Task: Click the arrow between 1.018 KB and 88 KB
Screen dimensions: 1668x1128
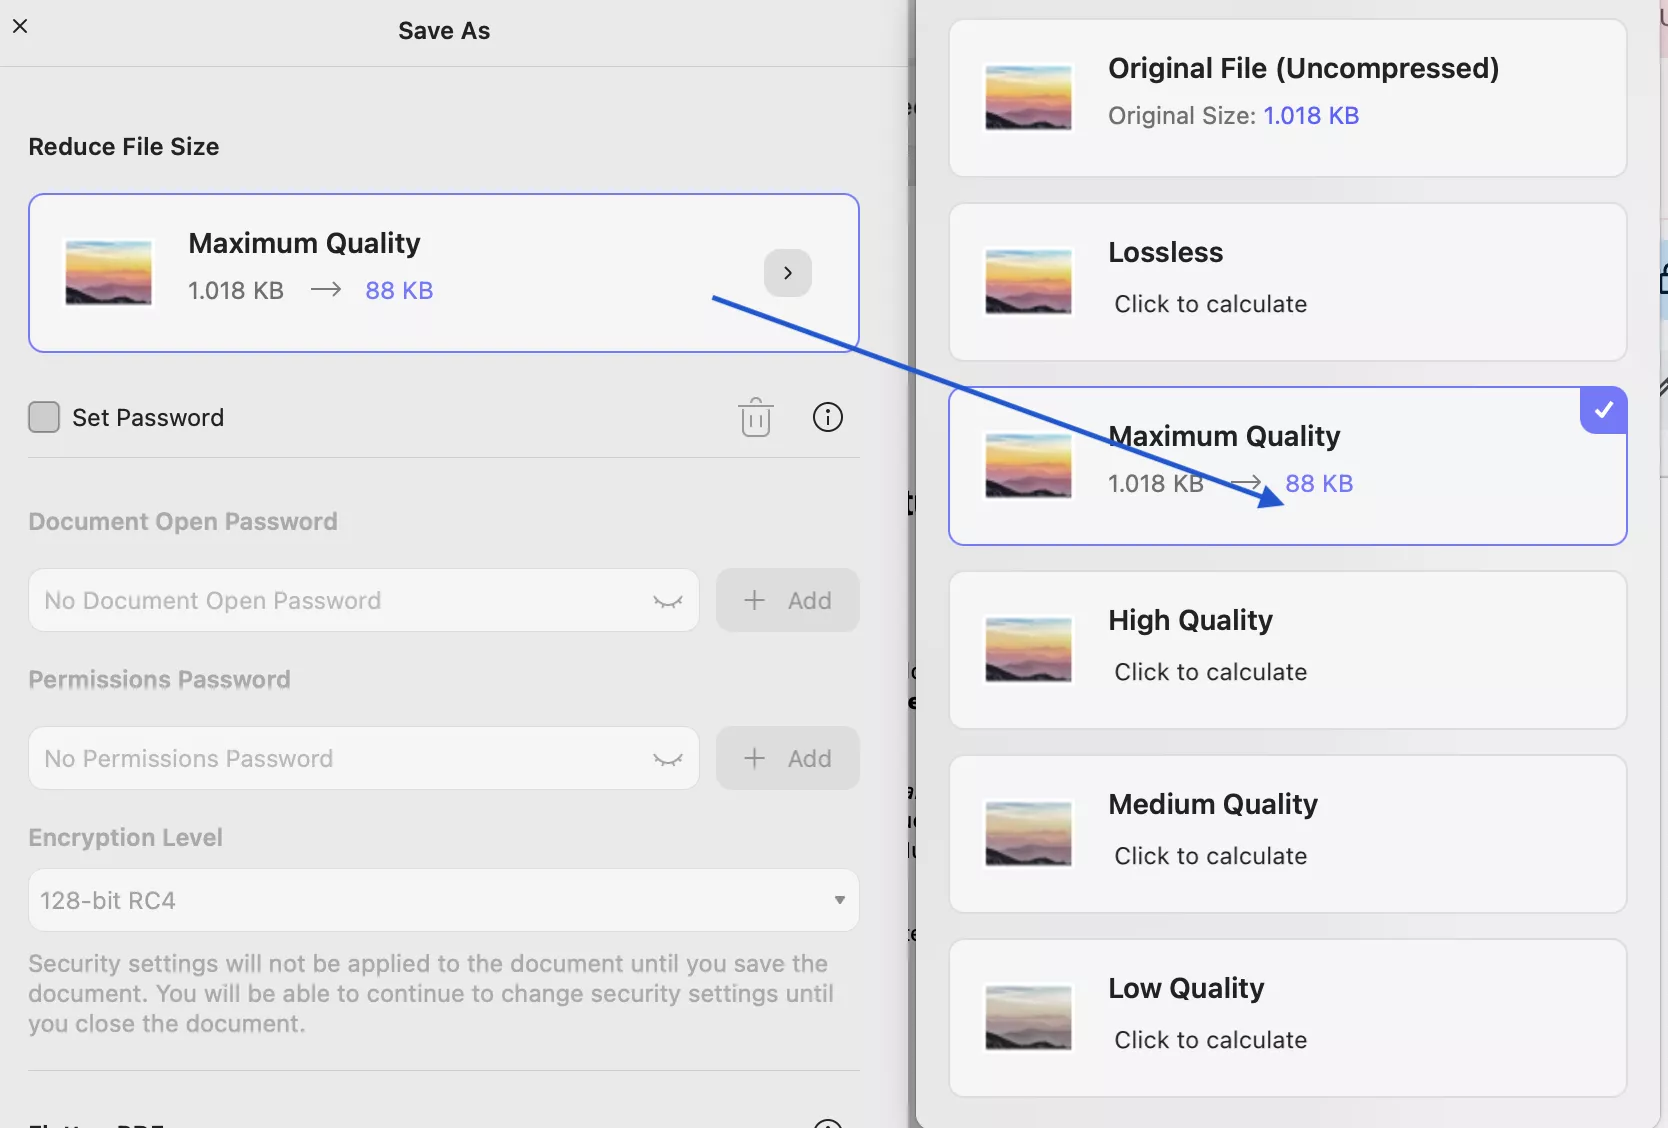Action: (x=324, y=290)
